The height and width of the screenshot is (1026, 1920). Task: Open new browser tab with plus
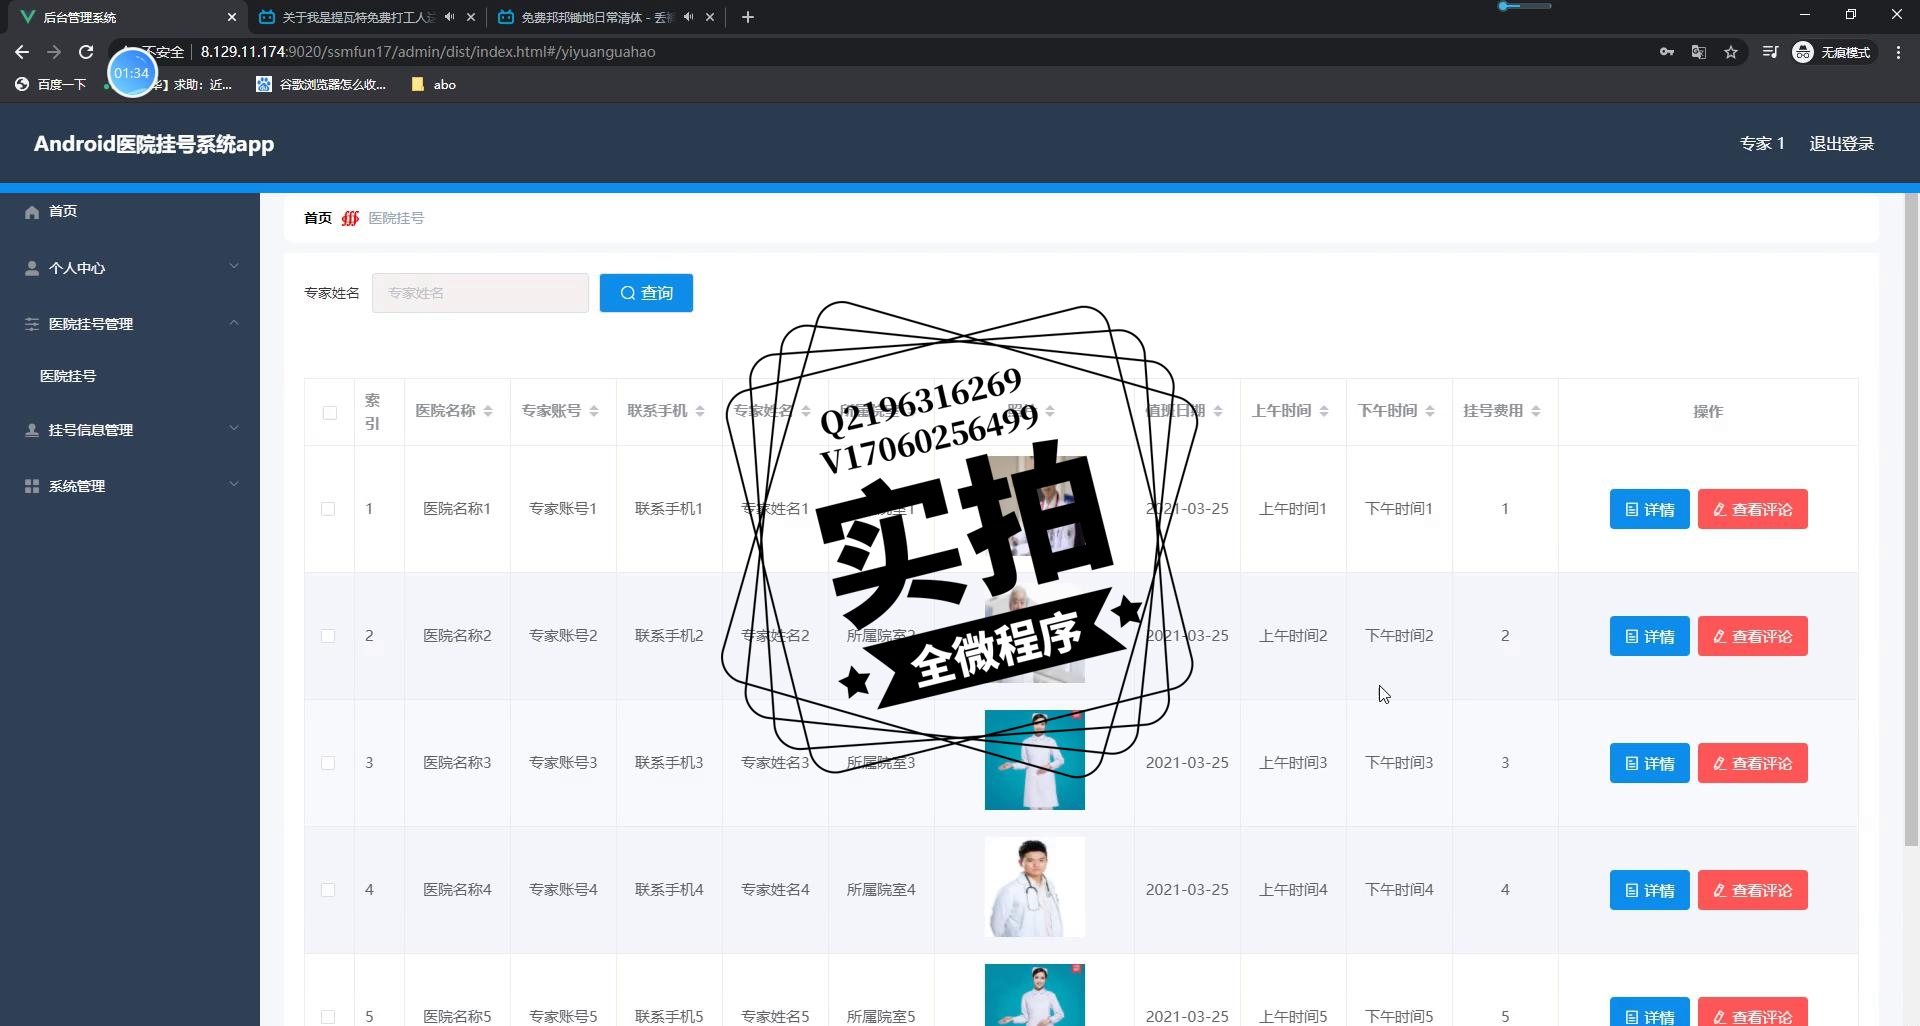click(x=748, y=17)
